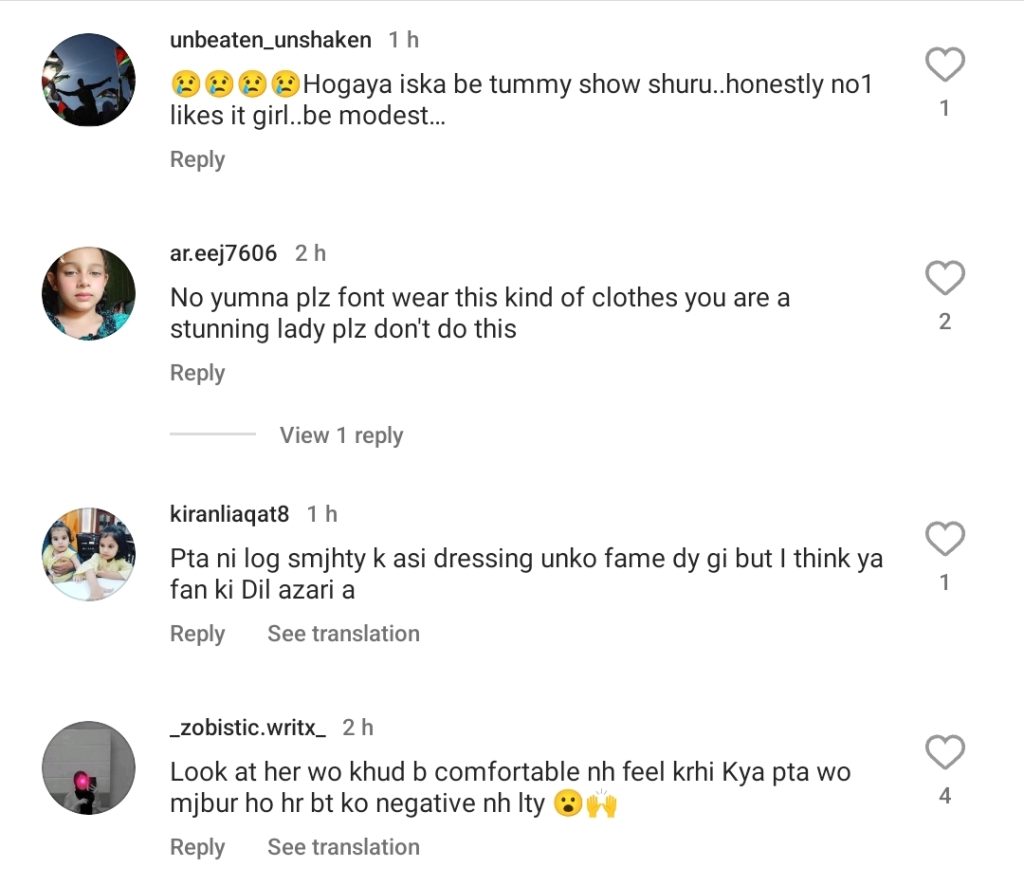Open unbeaten_unshaken's profile picture

pos(88,80)
